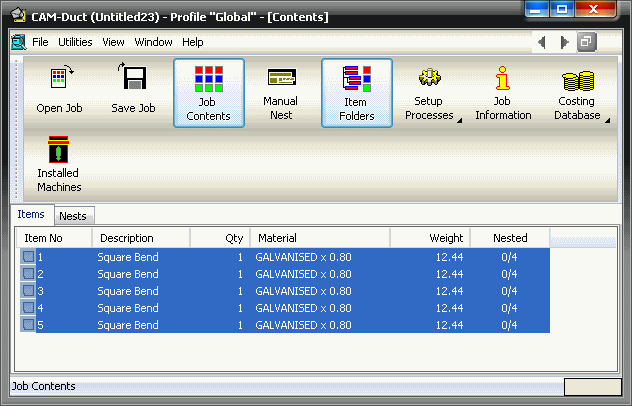Sort by Description column header

click(x=141, y=238)
